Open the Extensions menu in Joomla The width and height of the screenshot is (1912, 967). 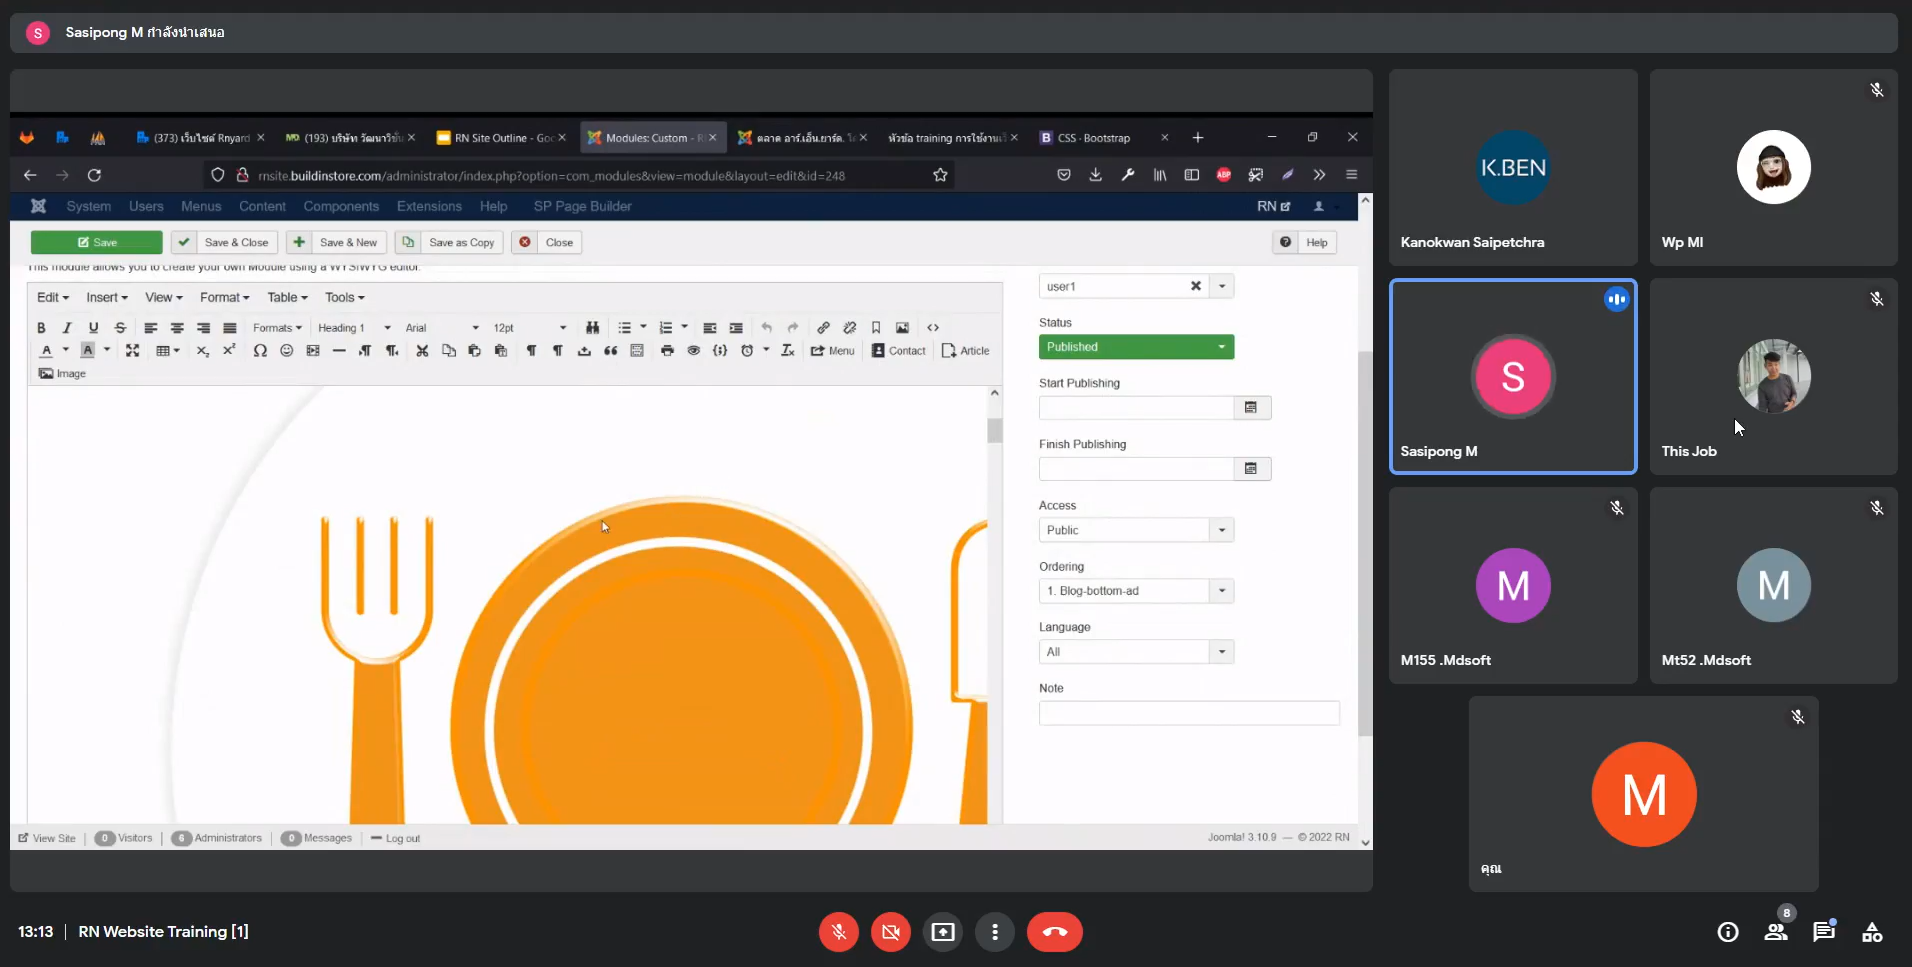tap(429, 206)
